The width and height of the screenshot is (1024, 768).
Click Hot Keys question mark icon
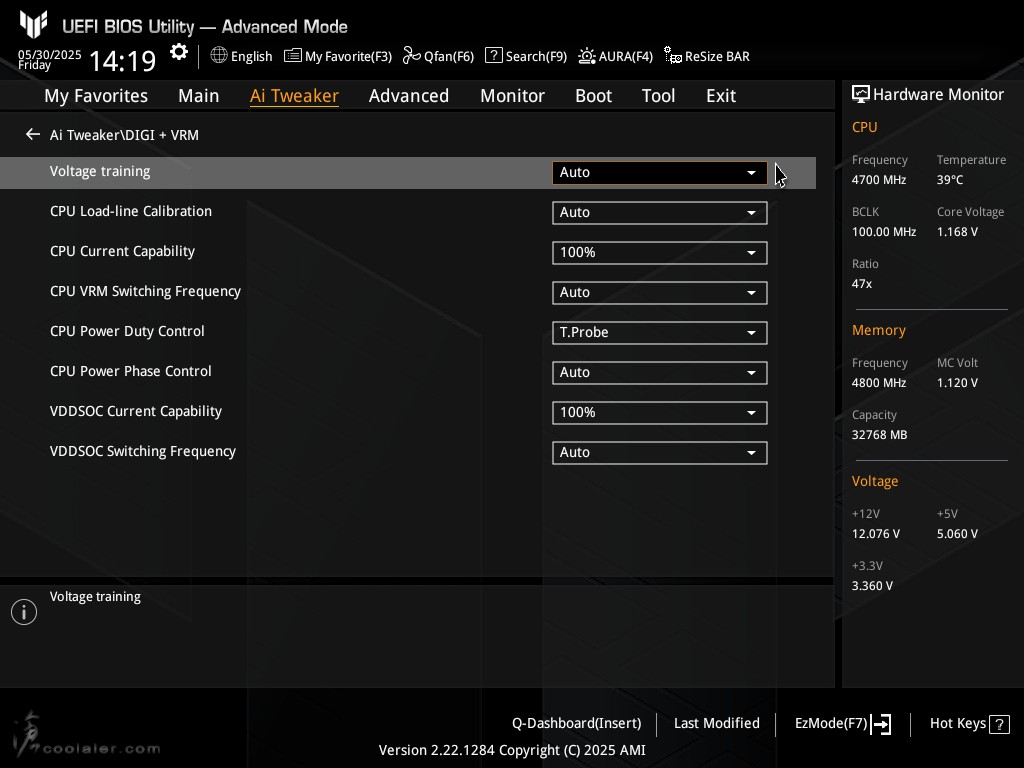coord(999,724)
